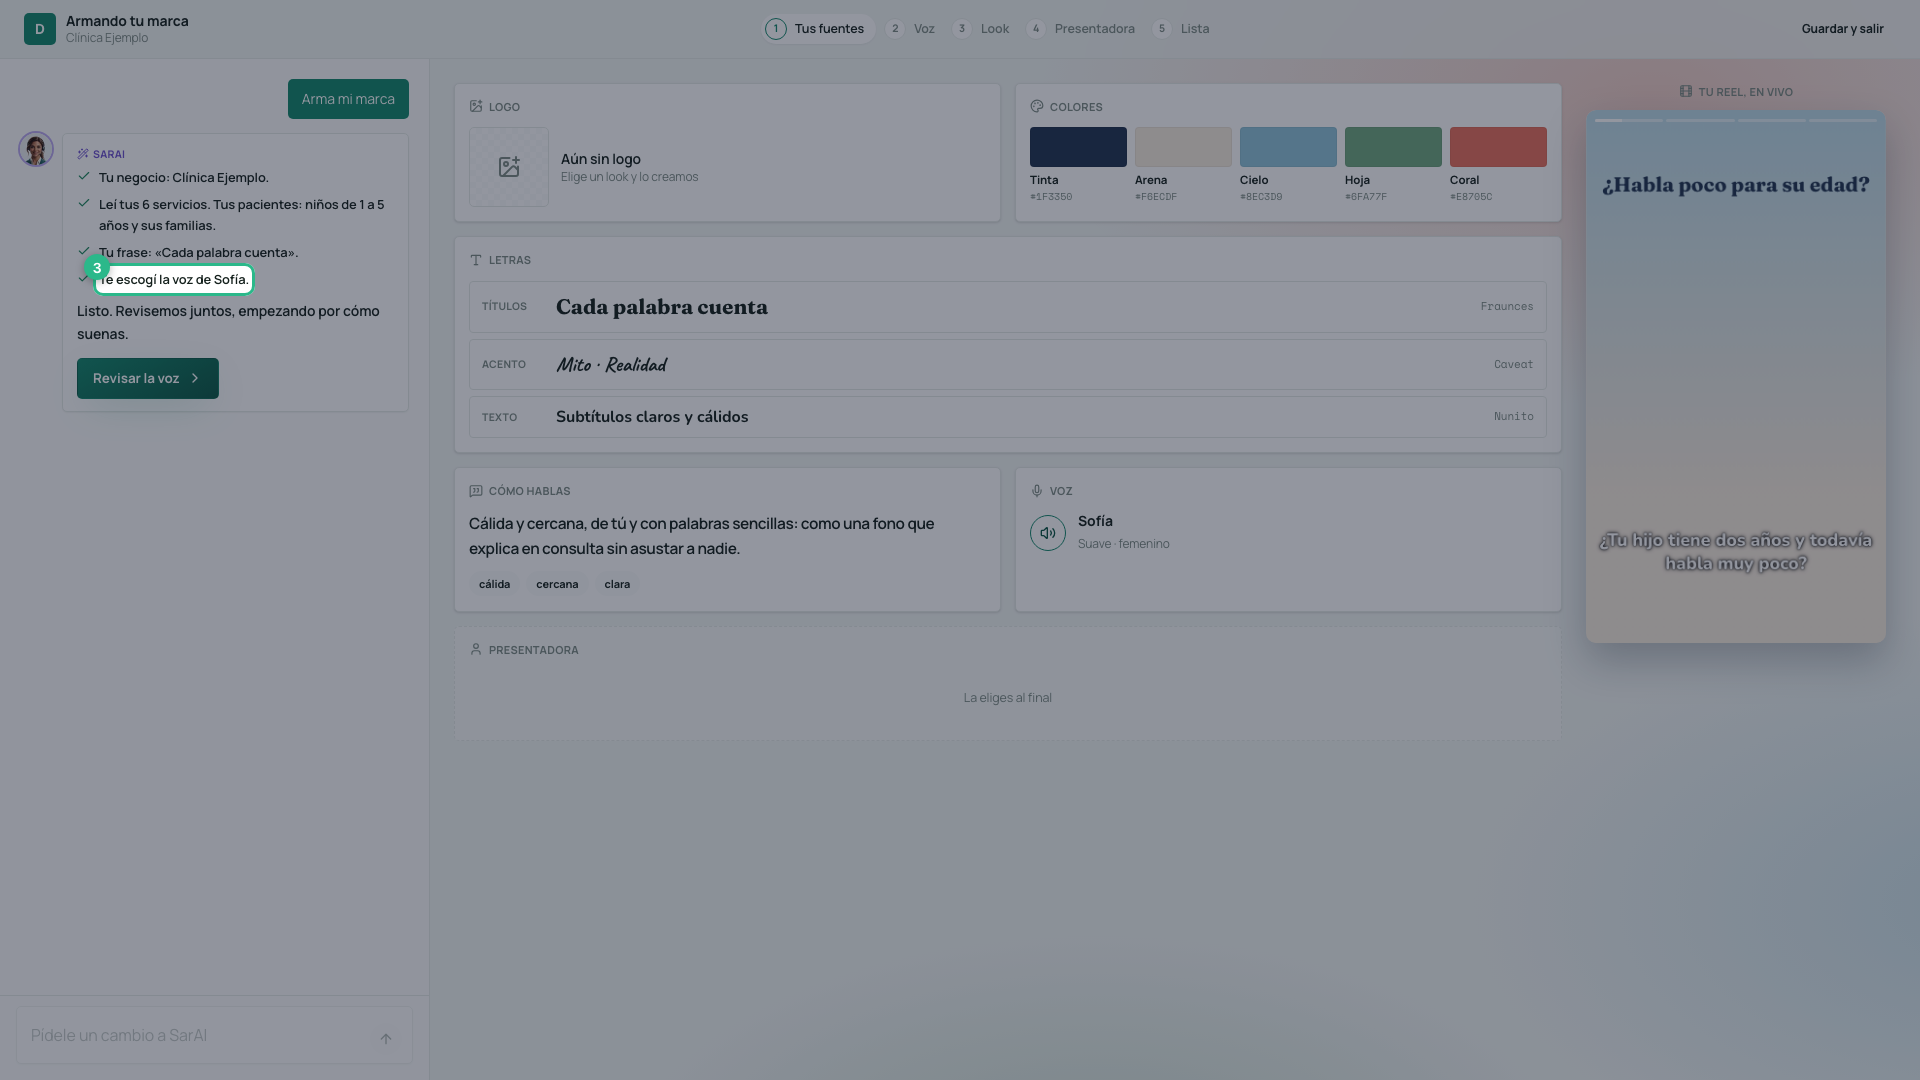Image resolution: width=1920 pixels, height=1080 pixels.
Task: Click the film icon by Tu reel, en vivo
Action: pos(1686,91)
